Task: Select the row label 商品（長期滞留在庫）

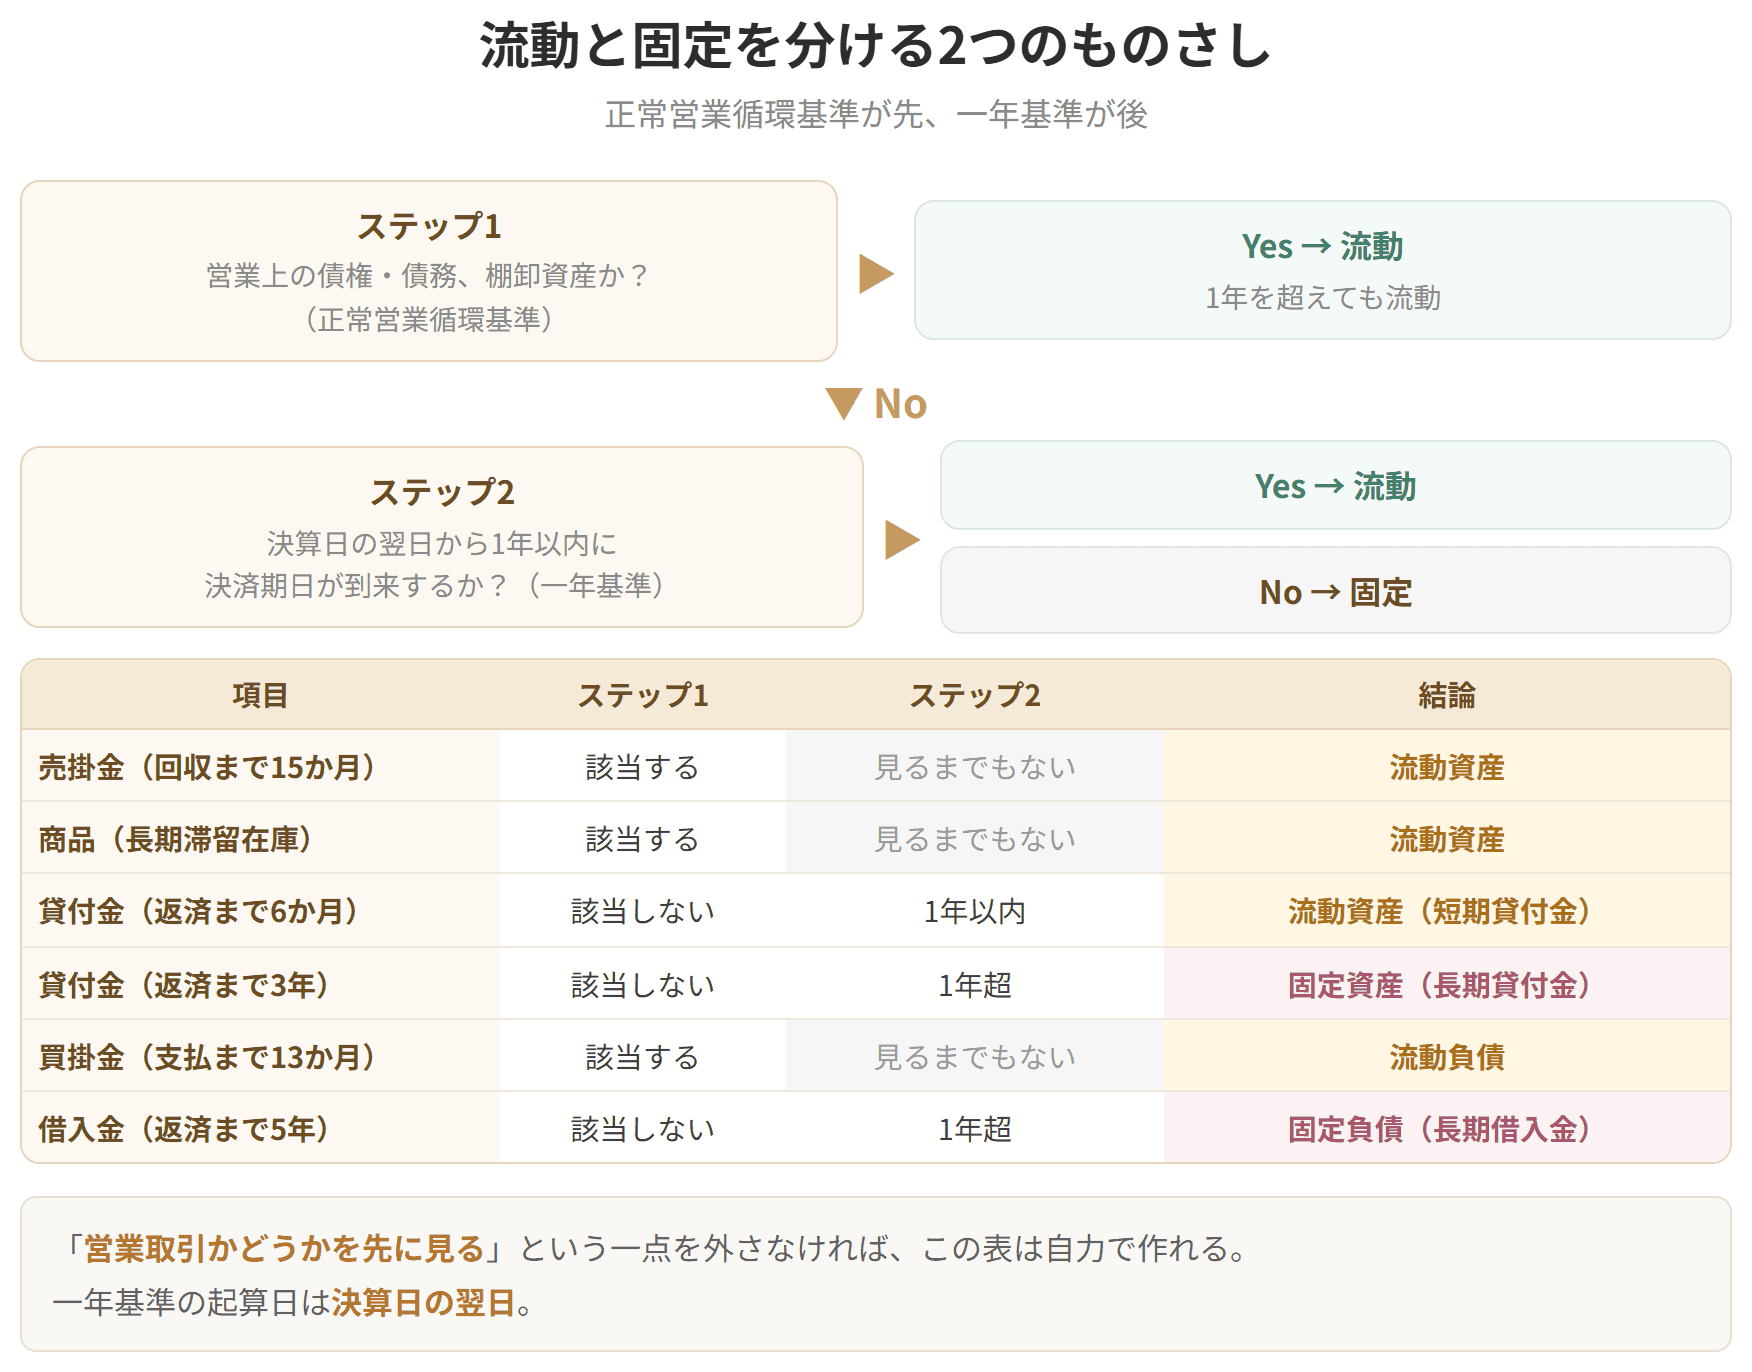Action: tap(176, 839)
